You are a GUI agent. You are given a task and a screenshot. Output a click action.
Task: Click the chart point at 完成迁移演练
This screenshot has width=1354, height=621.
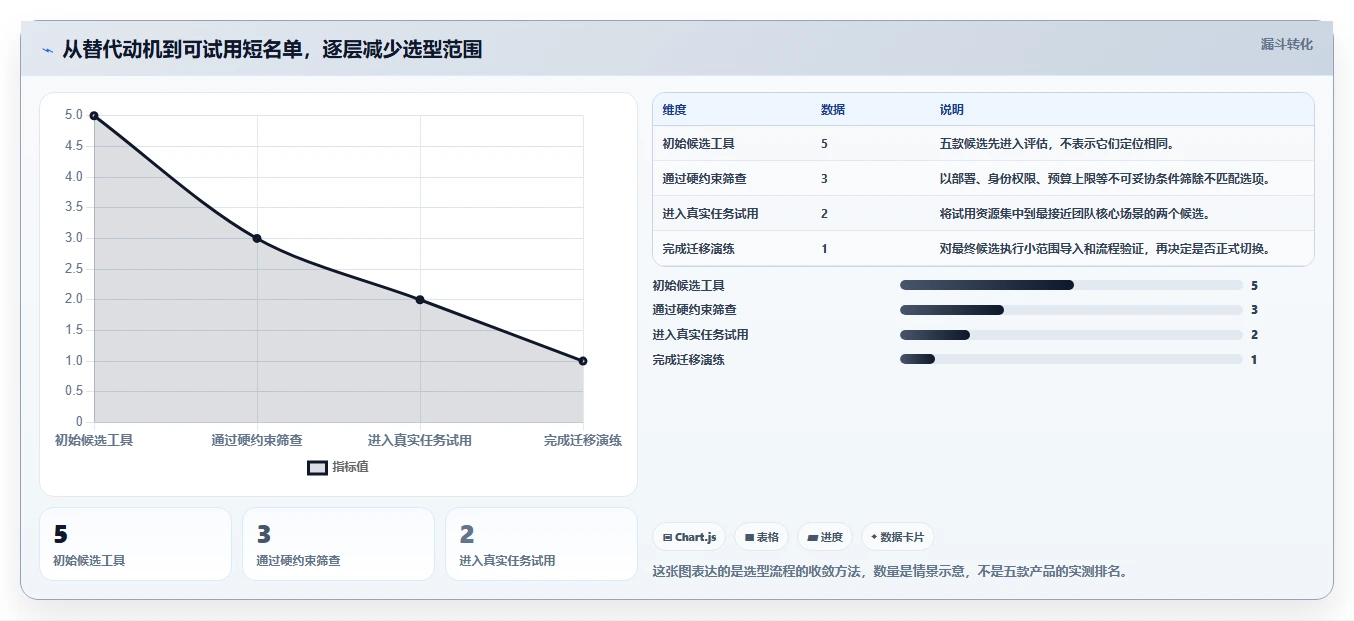coord(583,361)
